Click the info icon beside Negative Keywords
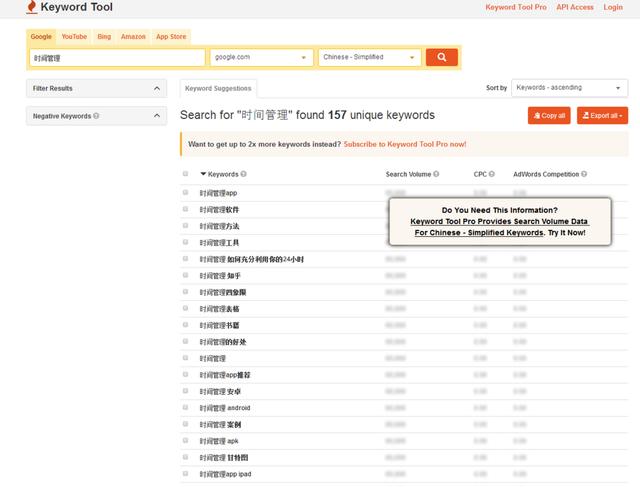640x487 pixels. (96, 116)
